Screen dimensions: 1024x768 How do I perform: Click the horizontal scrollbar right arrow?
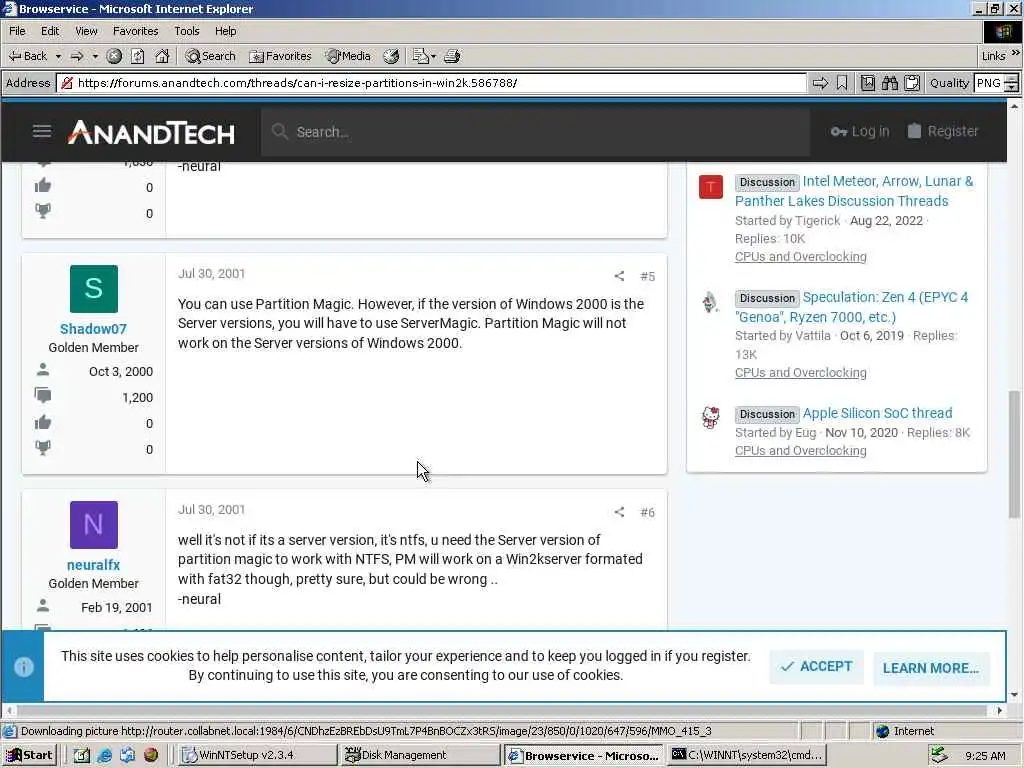(x=999, y=711)
